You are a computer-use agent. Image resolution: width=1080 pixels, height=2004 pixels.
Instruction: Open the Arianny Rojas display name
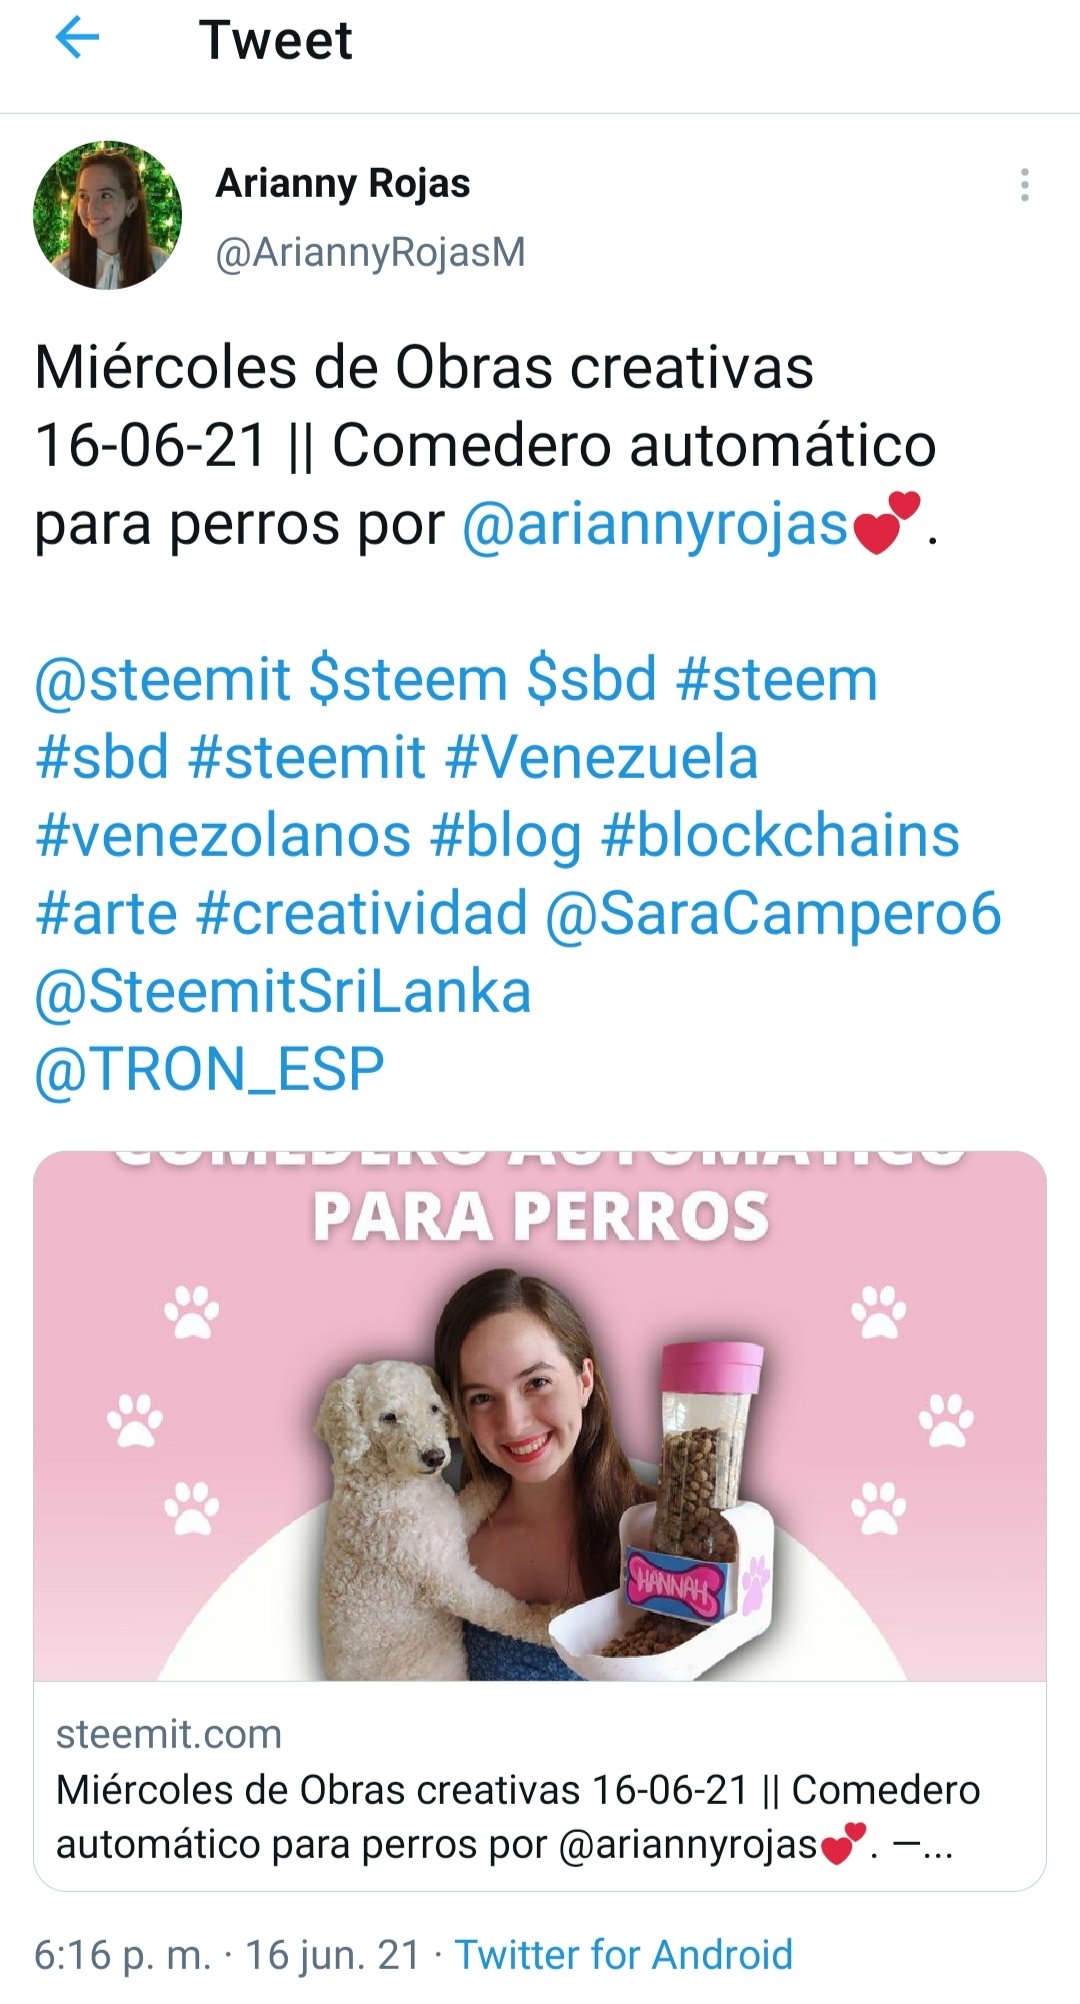tap(343, 184)
